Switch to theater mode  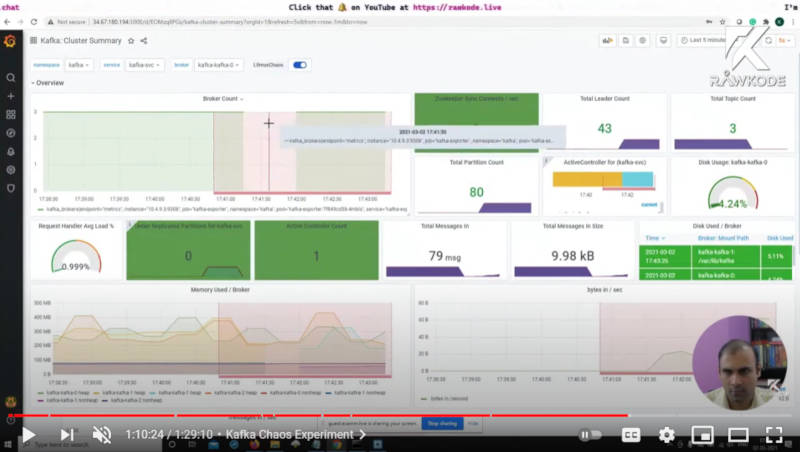(738, 435)
